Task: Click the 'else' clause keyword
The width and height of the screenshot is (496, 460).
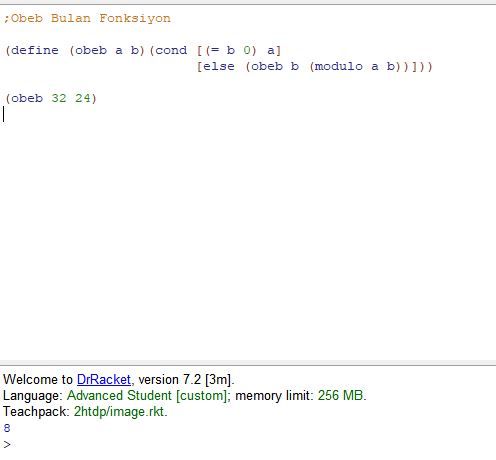Action: 219,66
